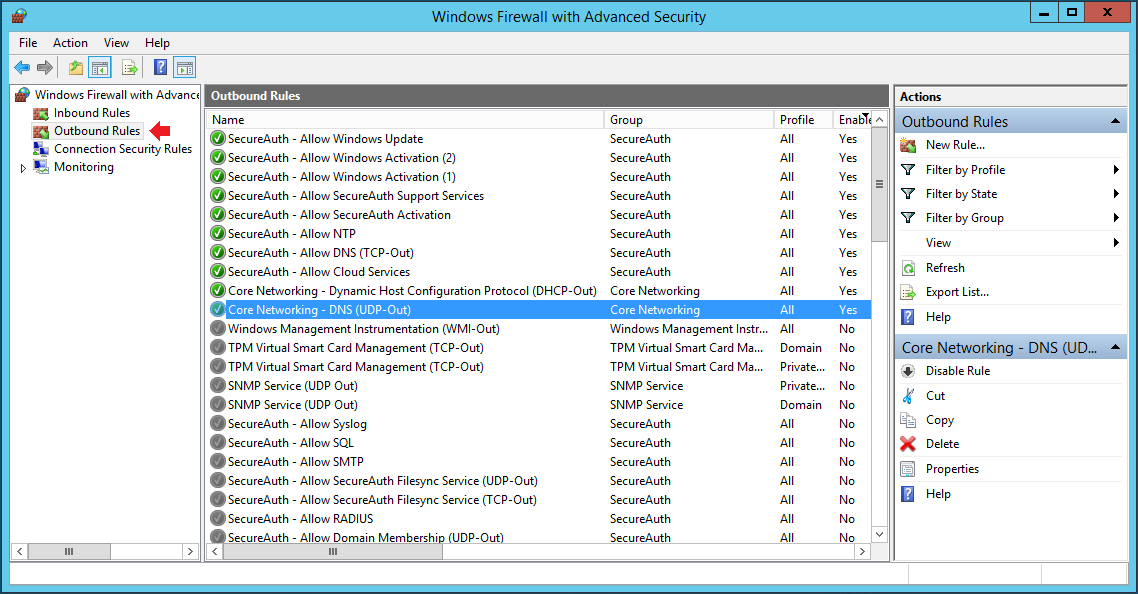Viewport: 1138px width, 594px height.
Task: Click the Back arrow in the toolbar
Action: point(22,68)
